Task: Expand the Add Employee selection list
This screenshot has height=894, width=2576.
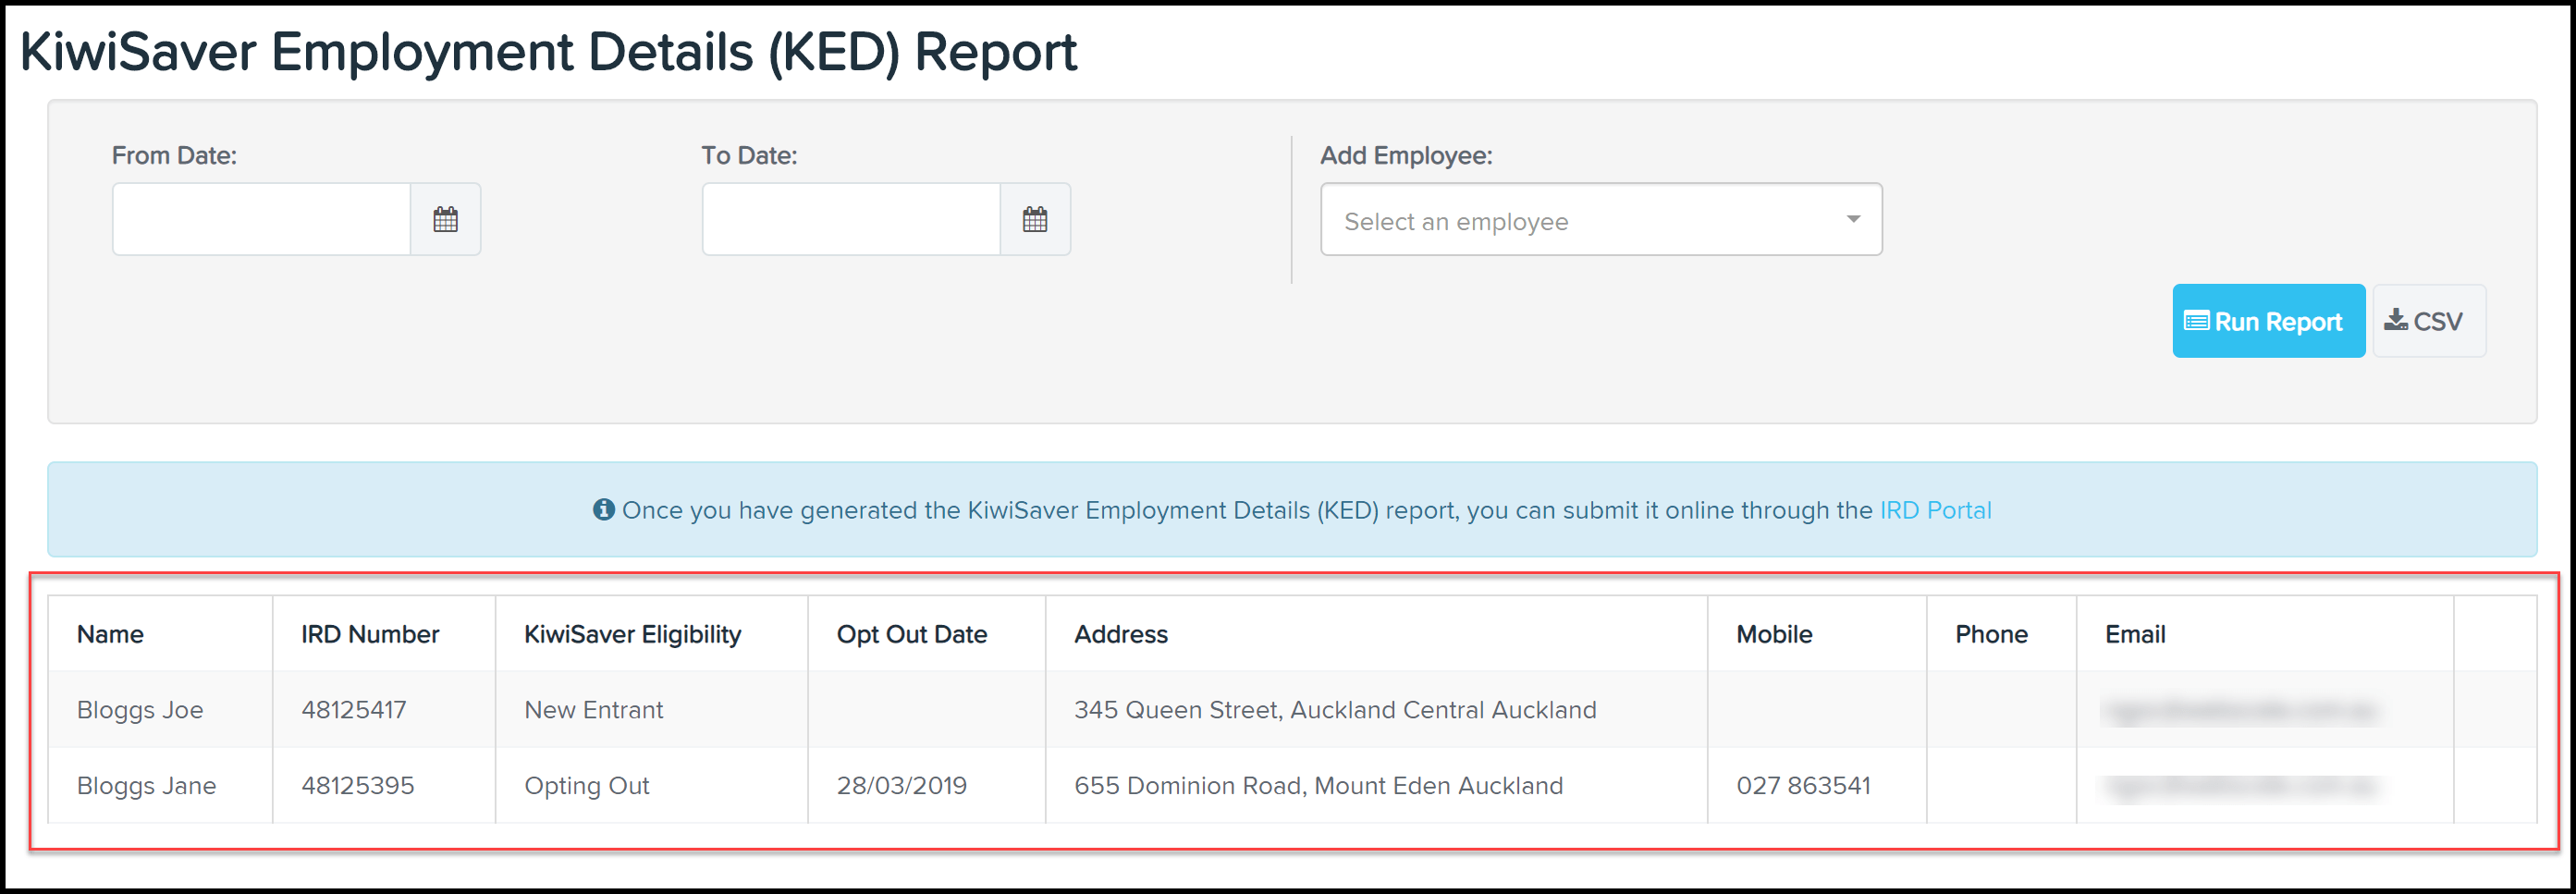Action: (x=1600, y=219)
